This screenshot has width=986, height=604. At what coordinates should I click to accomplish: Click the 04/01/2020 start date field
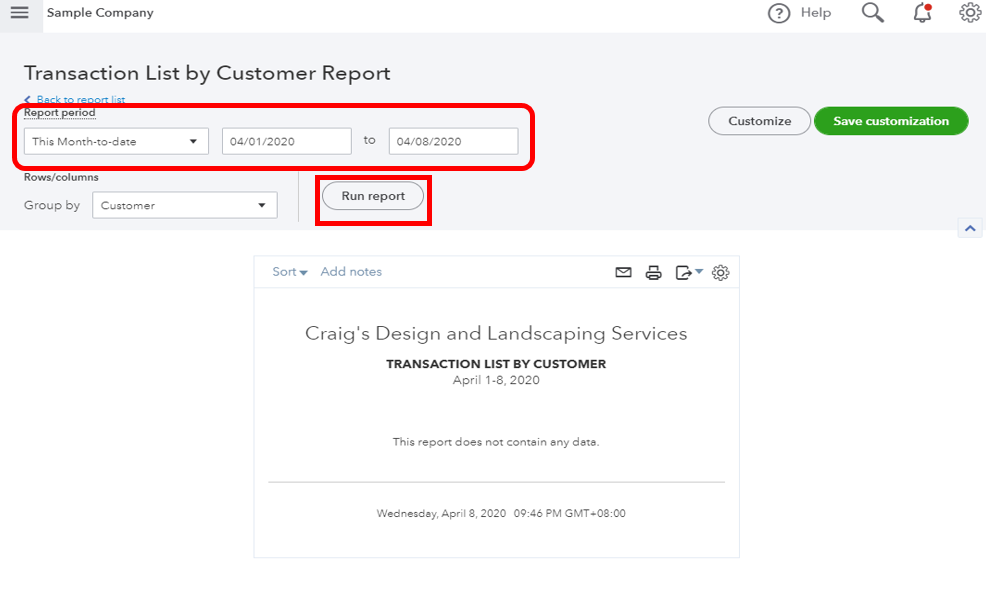coord(286,141)
